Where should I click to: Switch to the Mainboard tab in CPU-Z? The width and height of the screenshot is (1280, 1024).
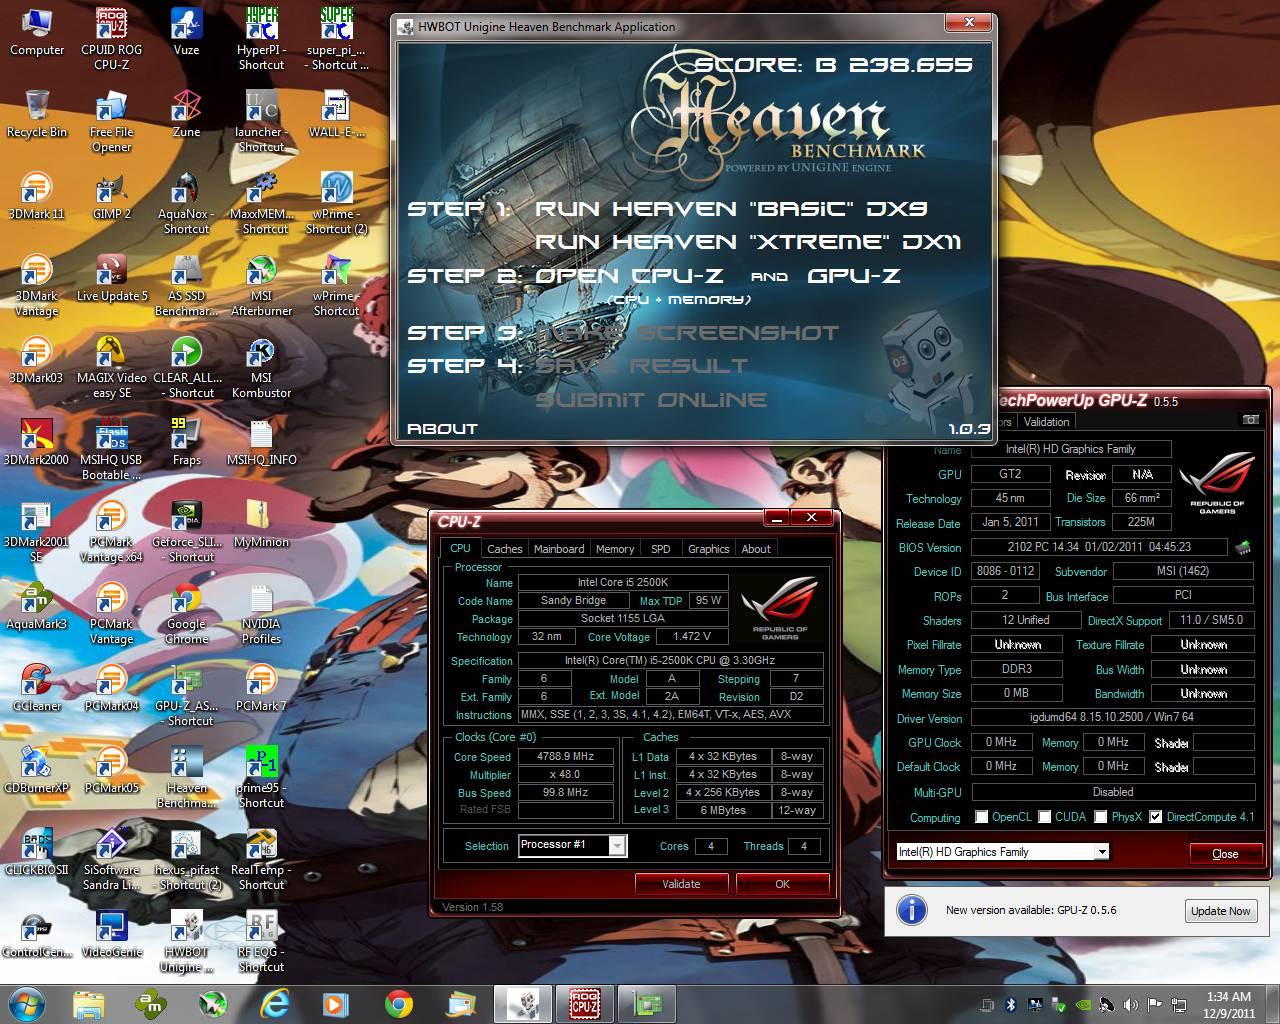tap(559, 549)
